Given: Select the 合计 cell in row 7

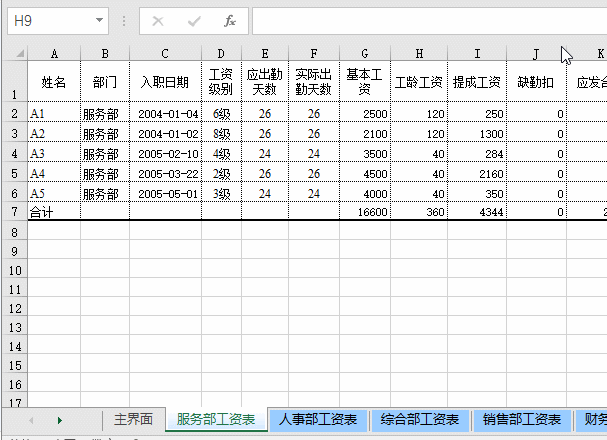Looking at the screenshot, I should click(54, 212).
